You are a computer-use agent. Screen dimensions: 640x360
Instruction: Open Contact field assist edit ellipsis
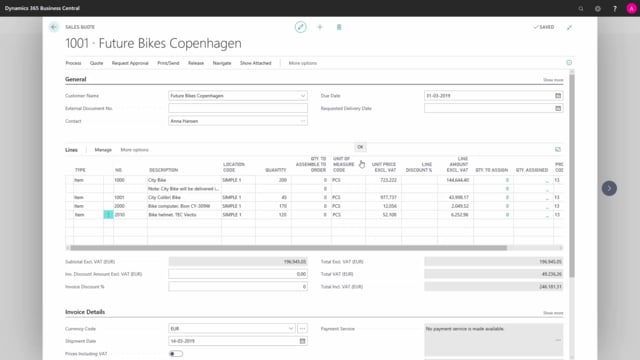click(x=302, y=121)
